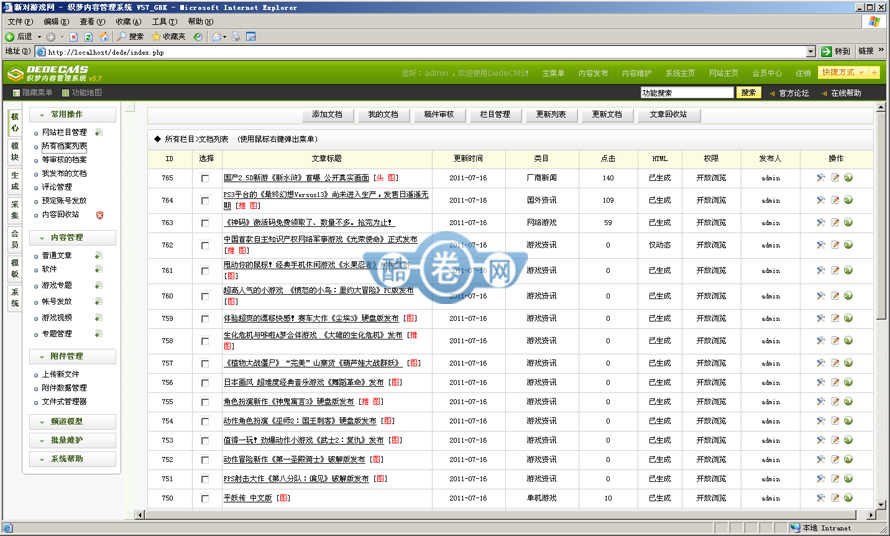Click the blue action icon in row 758
Screen dimensions: 890x536
point(820,341)
